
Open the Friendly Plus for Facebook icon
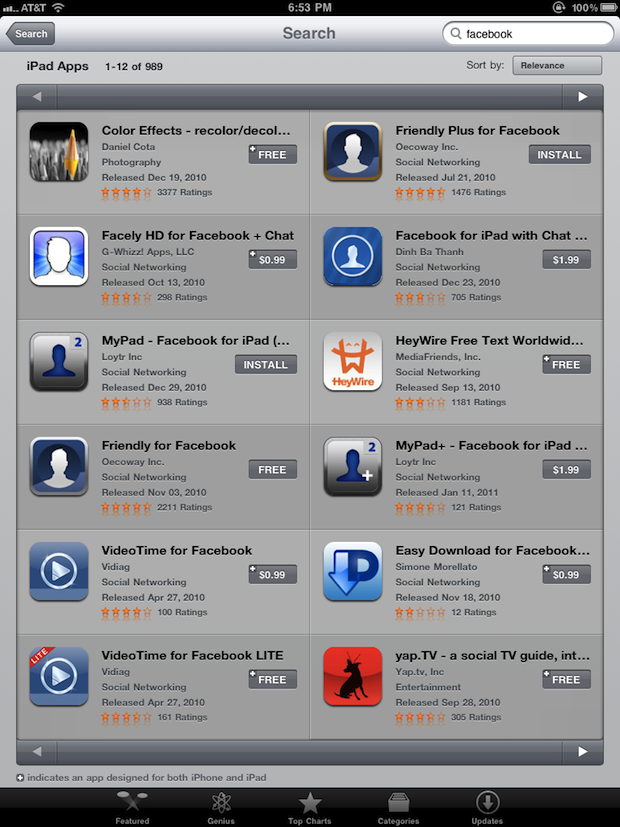click(x=353, y=152)
